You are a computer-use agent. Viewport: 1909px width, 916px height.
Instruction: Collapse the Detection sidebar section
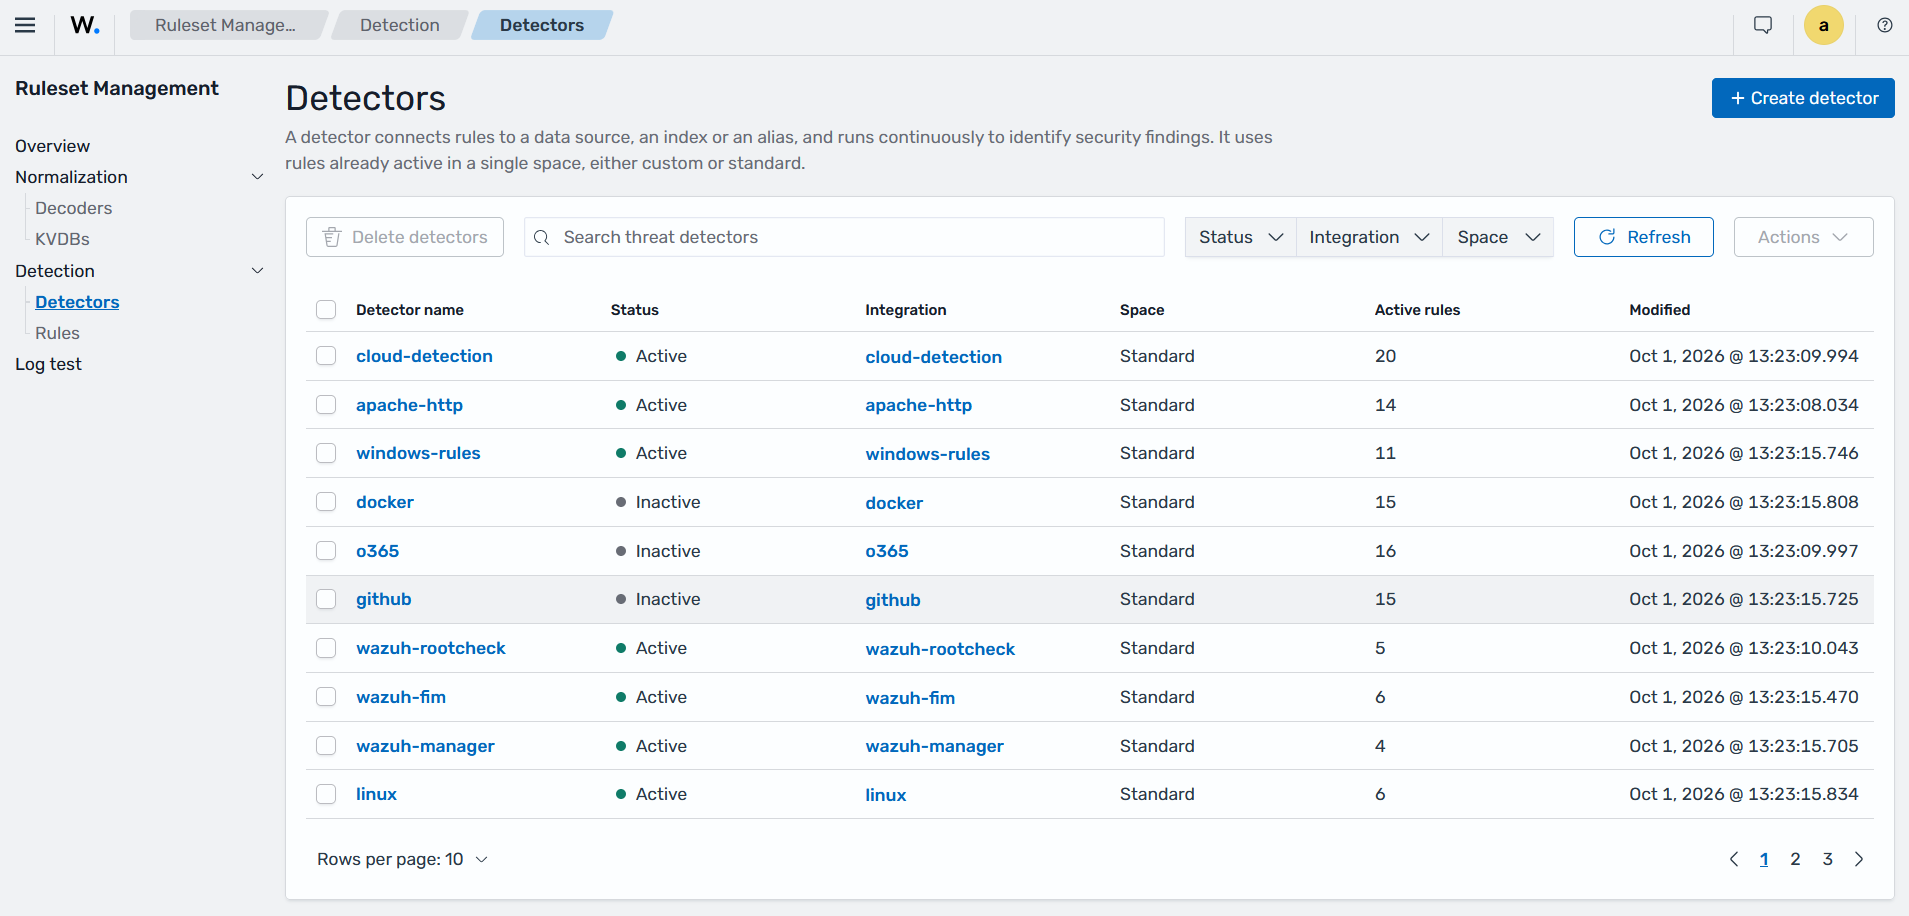[257, 271]
